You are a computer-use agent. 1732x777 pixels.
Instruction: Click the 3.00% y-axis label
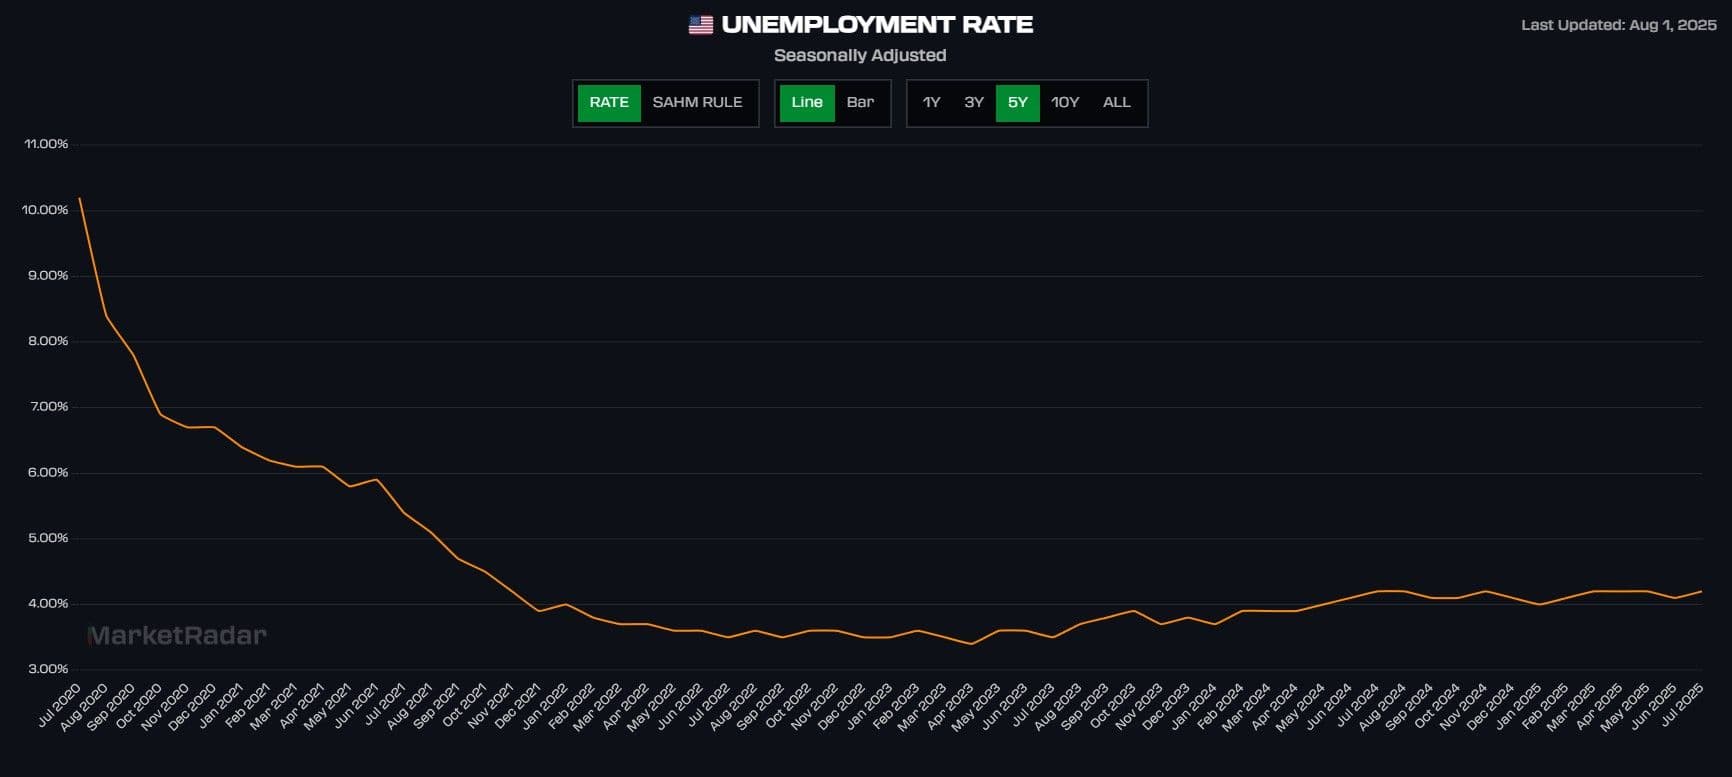(x=48, y=669)
